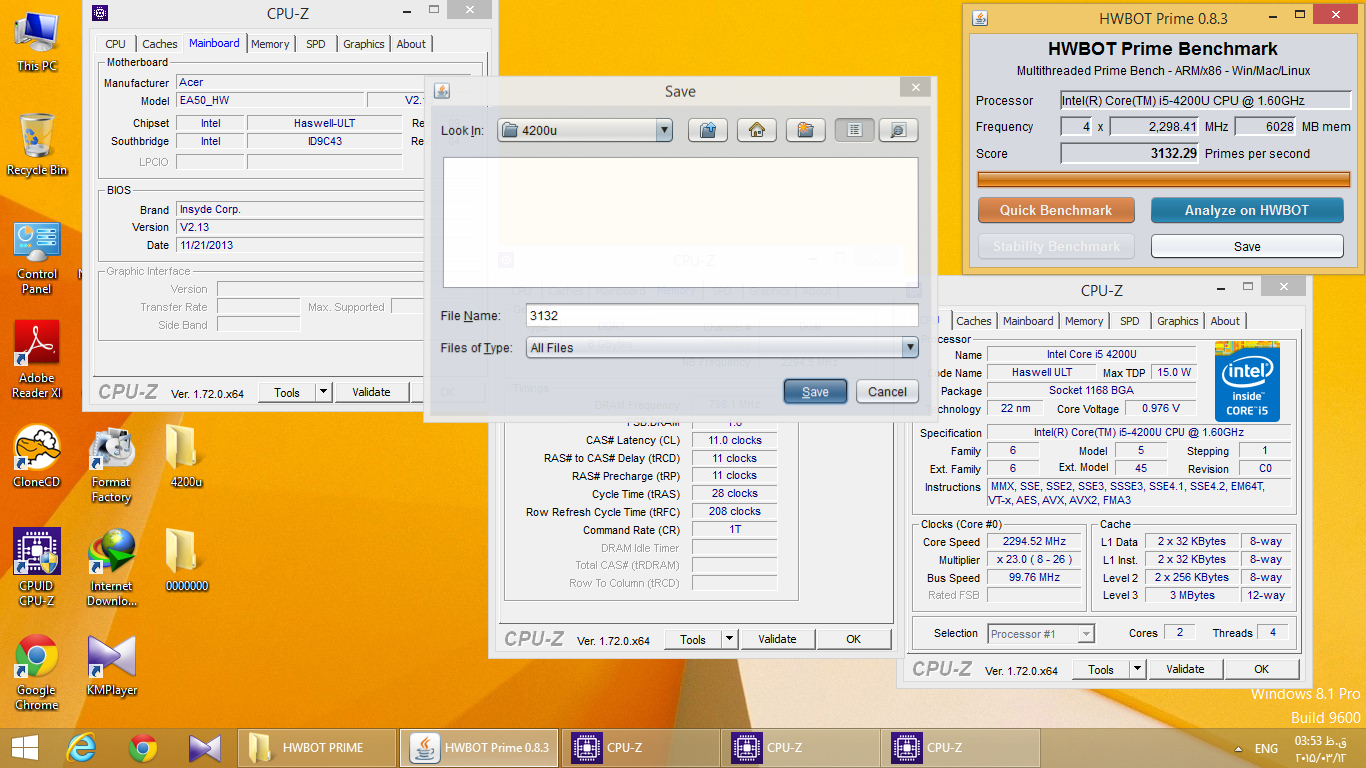The image size is (1366, 768).
Task: Click Save button in HWBOT Prime window
Action: (1247, 246)
